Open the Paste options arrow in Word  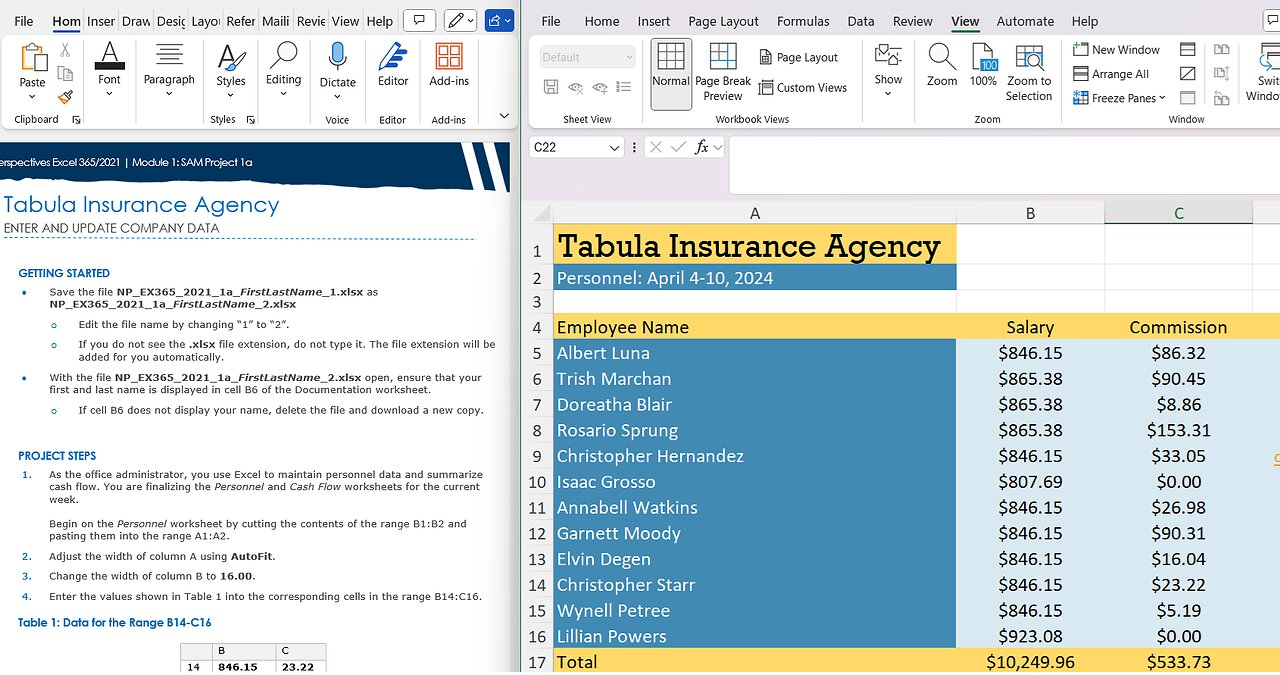[32, 96]
